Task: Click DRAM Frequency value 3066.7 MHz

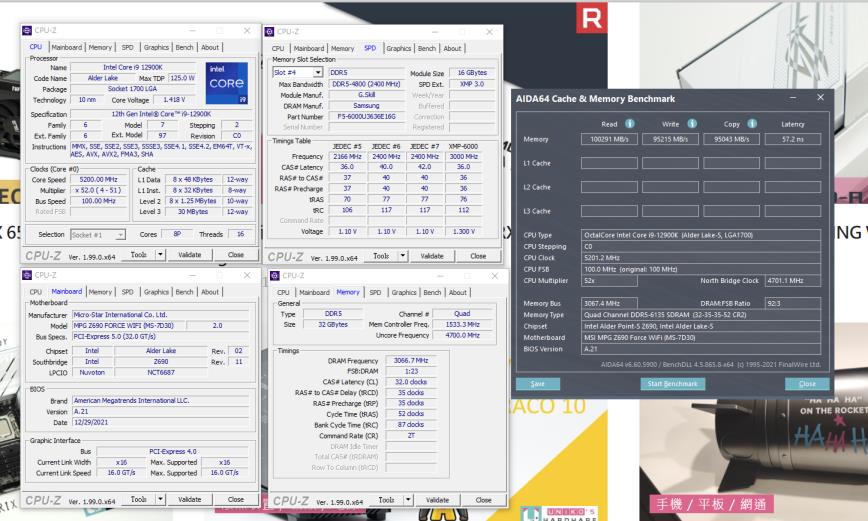Action: click(x=411, y=360)
